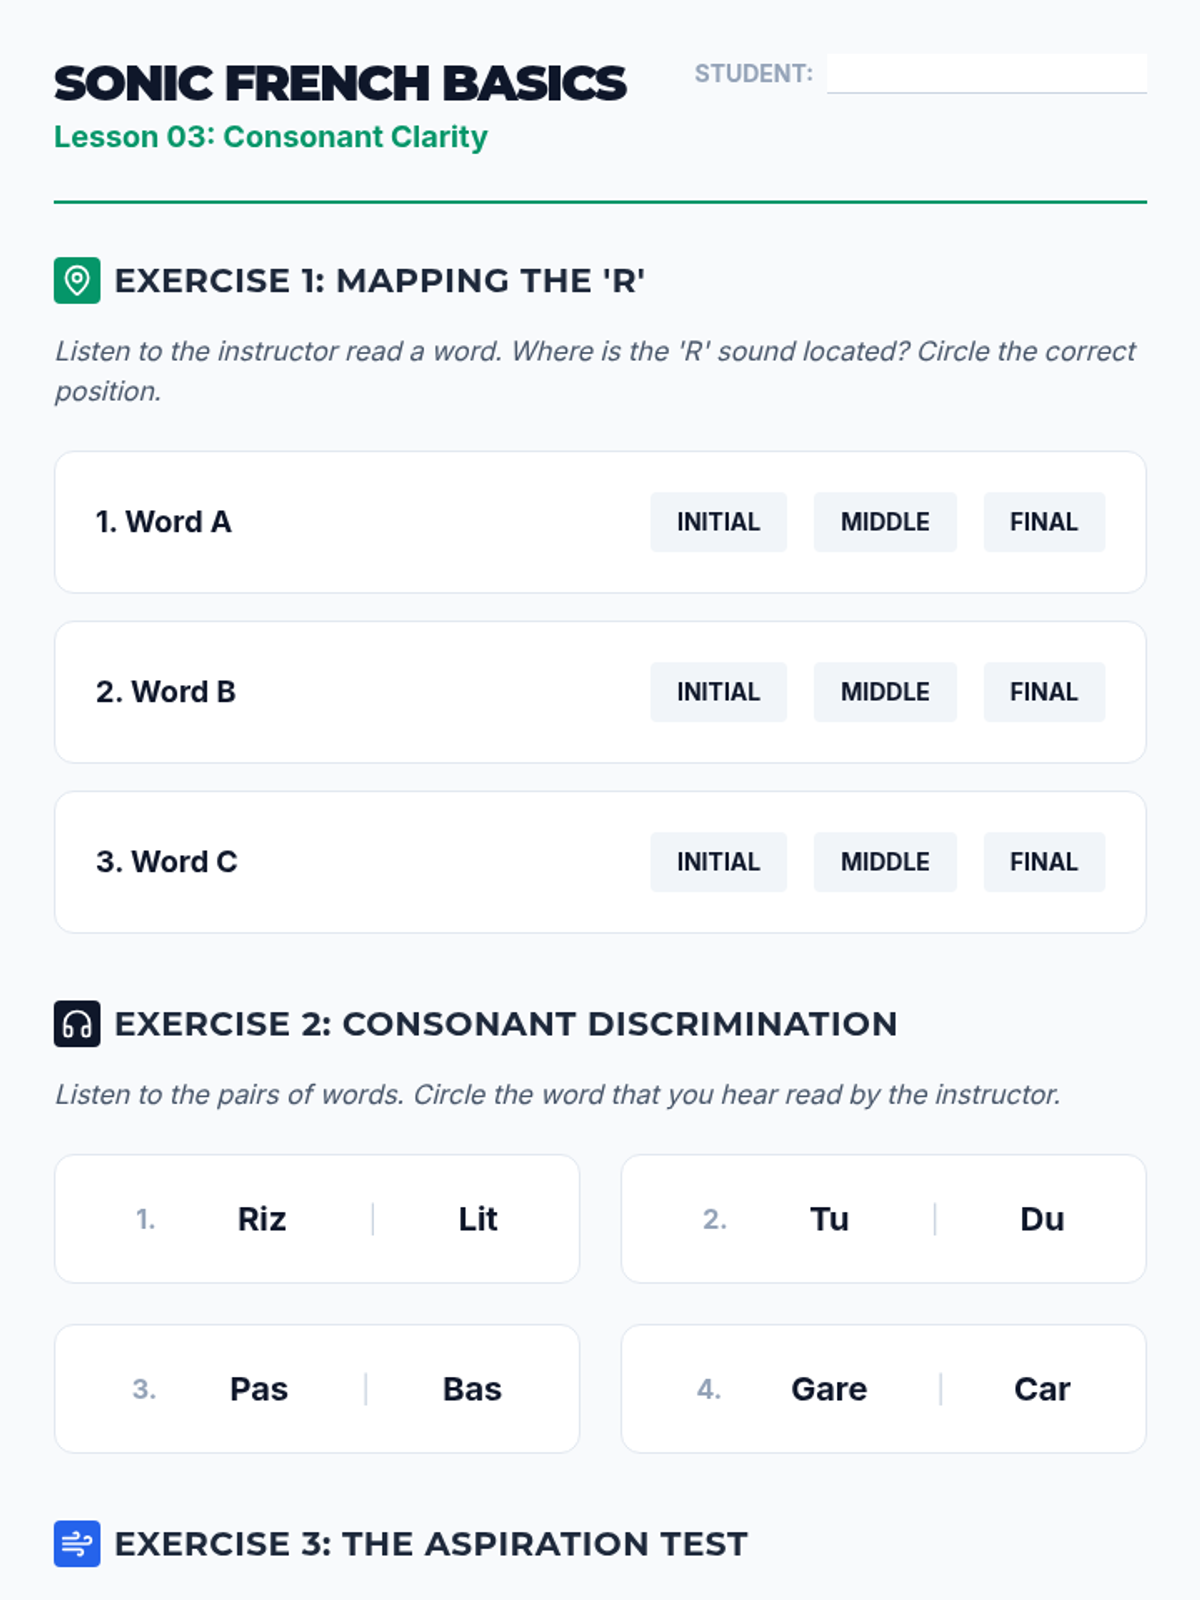Choose the word Gare
1200x1600 pixels.
[829, 1389]
